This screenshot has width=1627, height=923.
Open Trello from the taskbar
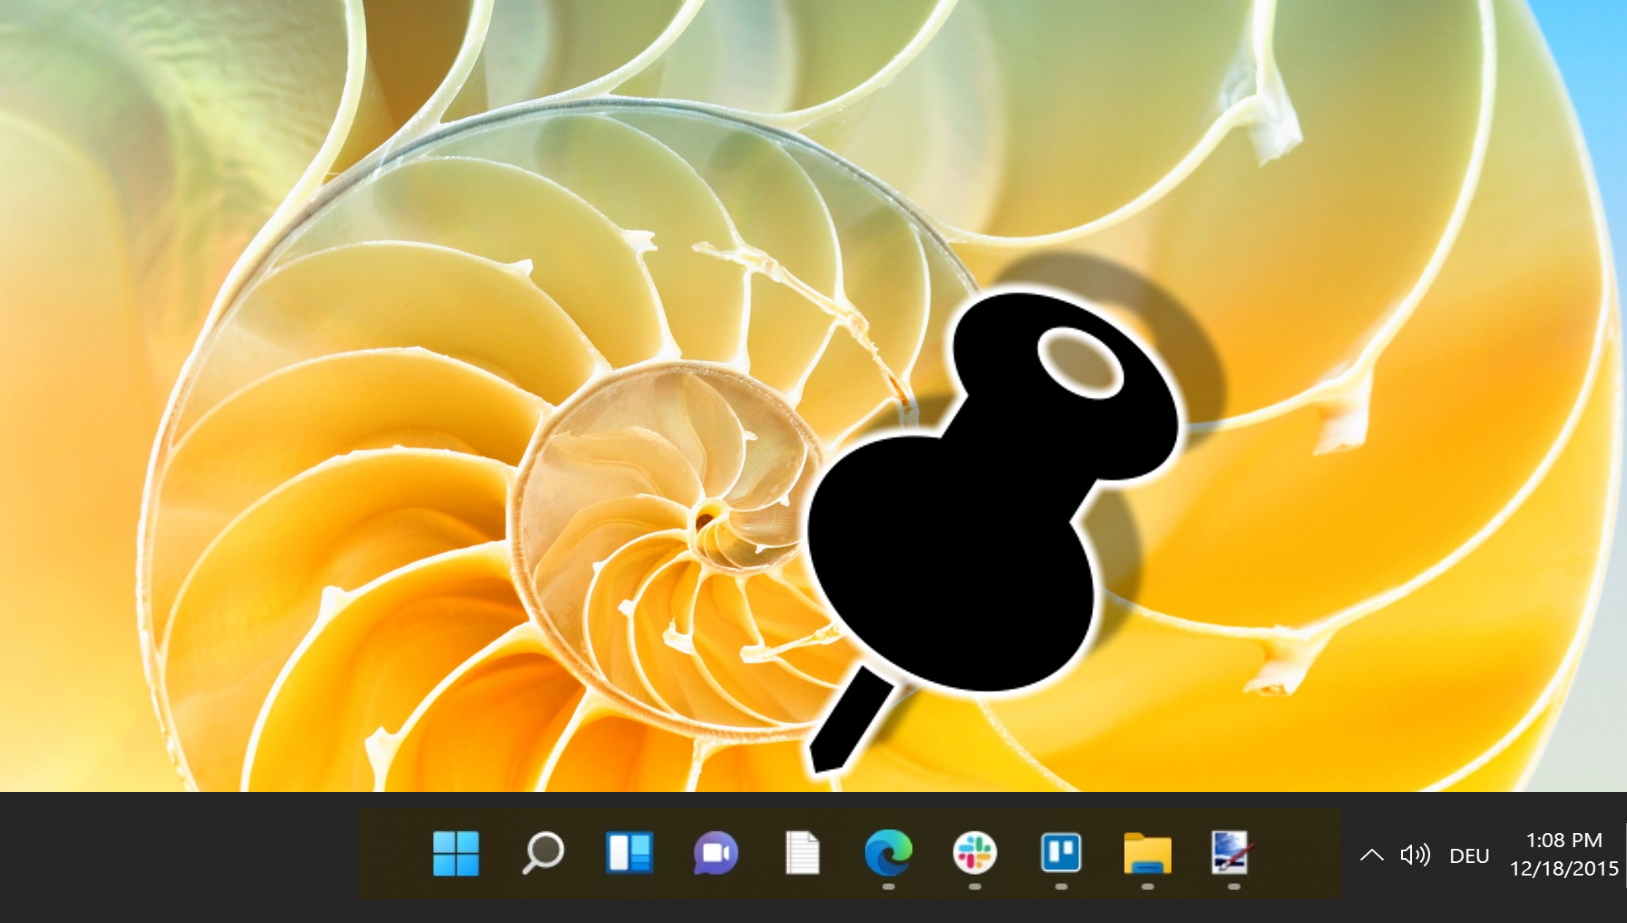[1061, 854]
